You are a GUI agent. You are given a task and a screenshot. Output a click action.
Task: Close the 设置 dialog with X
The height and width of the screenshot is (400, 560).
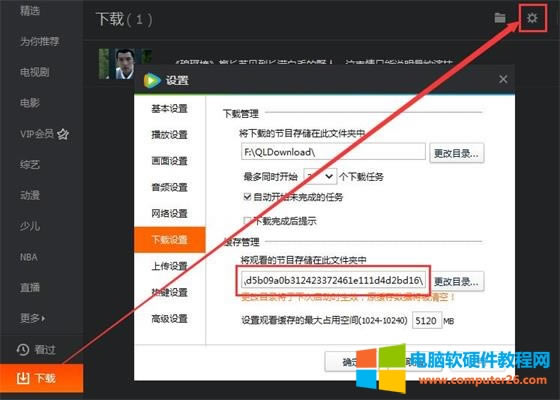[x=503, y=79]
